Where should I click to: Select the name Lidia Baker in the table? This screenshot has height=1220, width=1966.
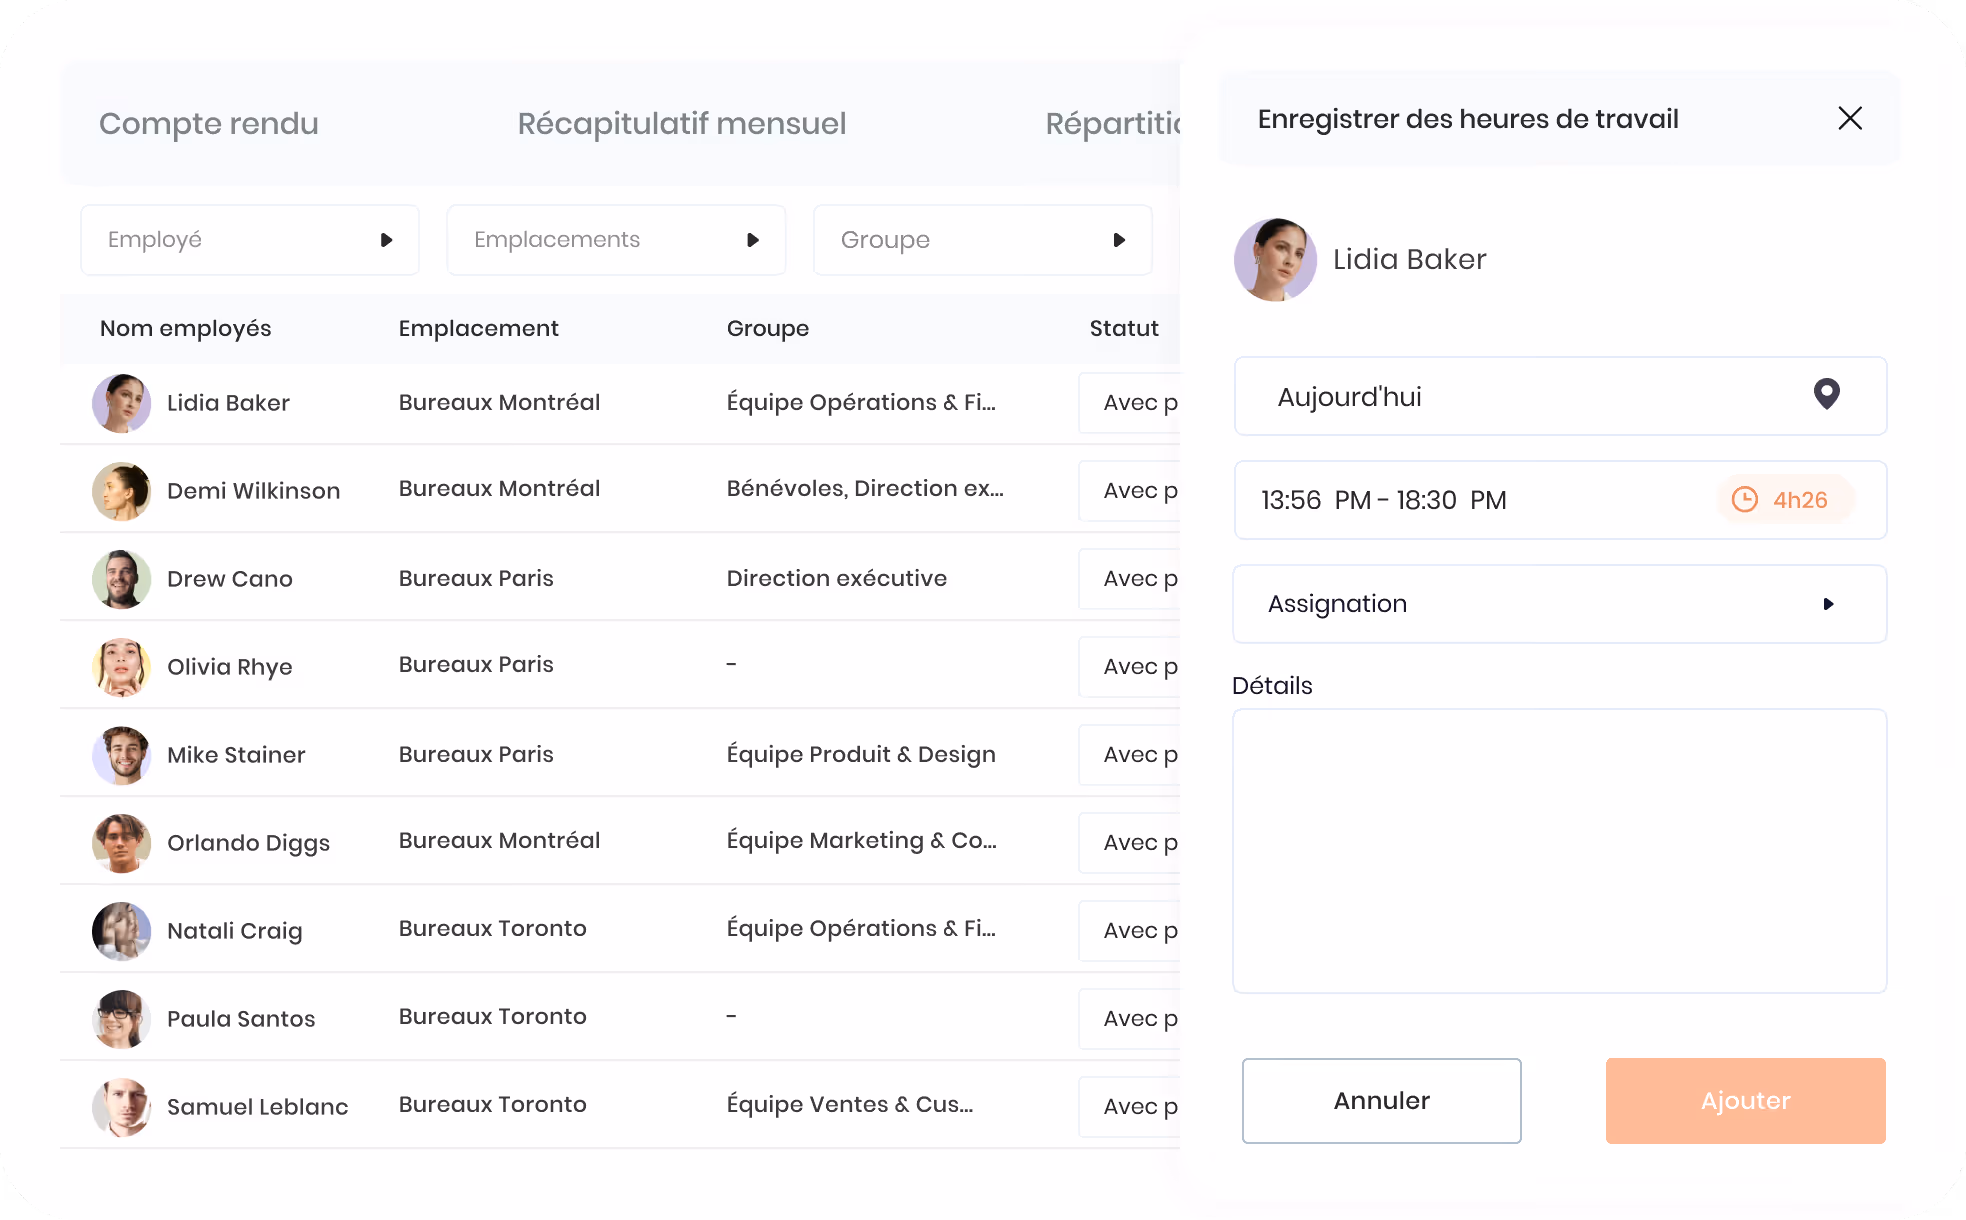(x=228, y=403)
